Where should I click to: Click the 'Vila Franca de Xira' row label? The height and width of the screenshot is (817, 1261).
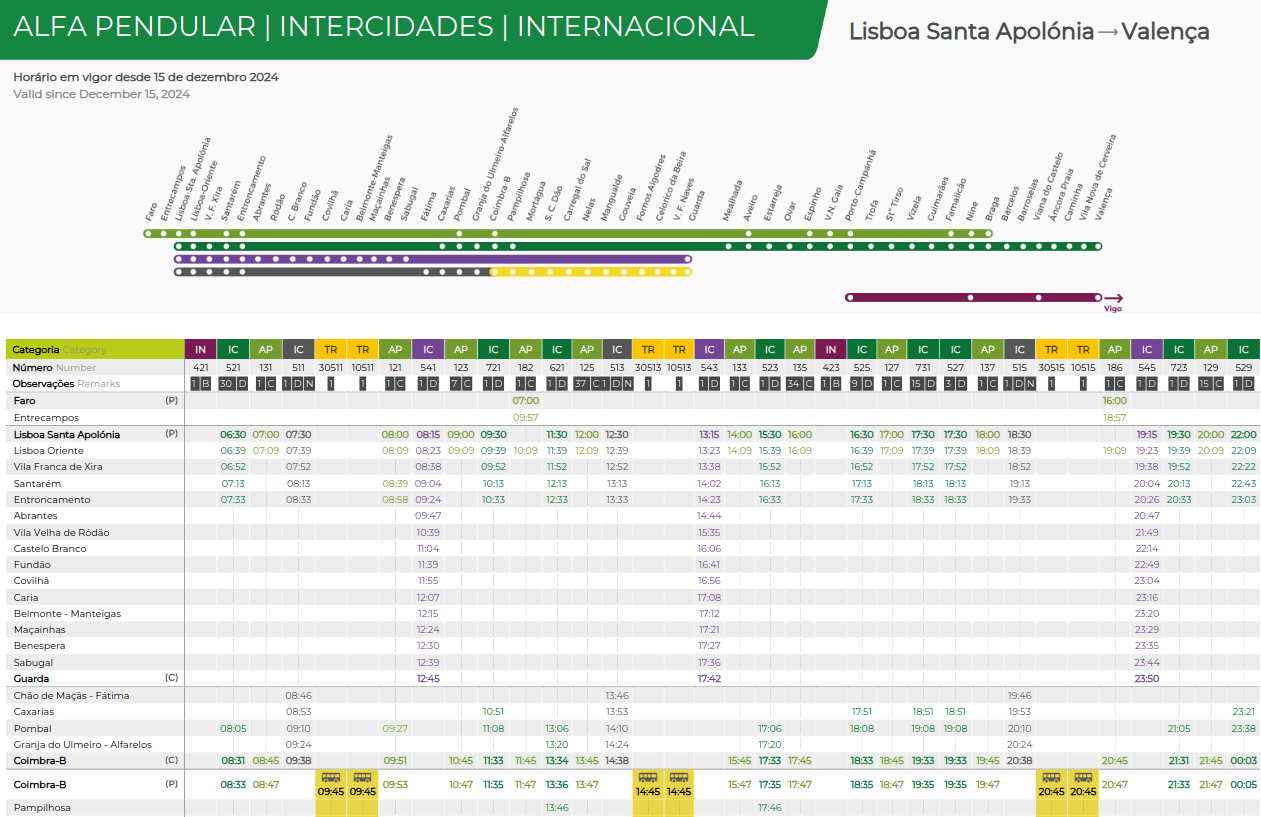[59, 467]
